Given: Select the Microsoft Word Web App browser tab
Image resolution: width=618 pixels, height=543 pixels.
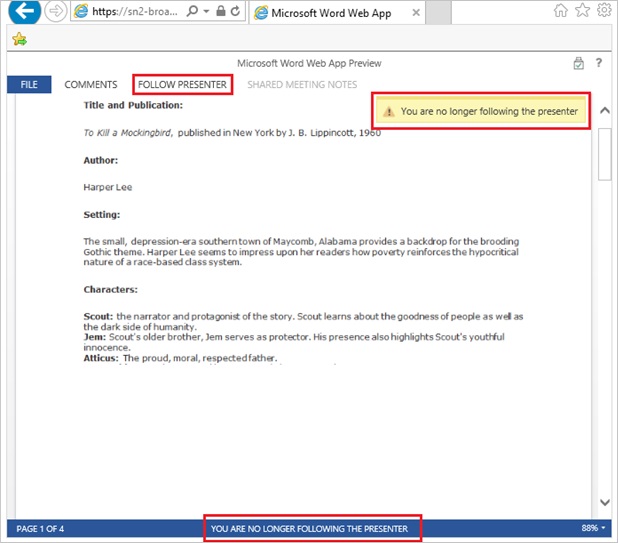Looking at the screenshot, I should pos(325,13).
